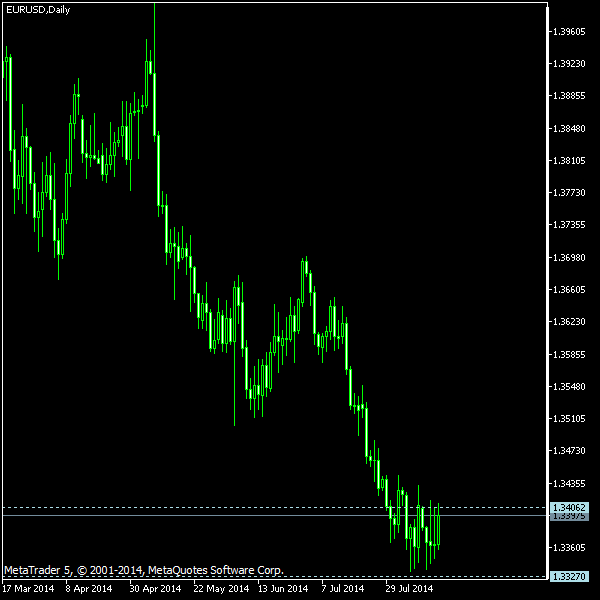The width and height of the screenshot is (600, 600).
Task: Click the 1.35105 price scale value
Action: point(569,419)
